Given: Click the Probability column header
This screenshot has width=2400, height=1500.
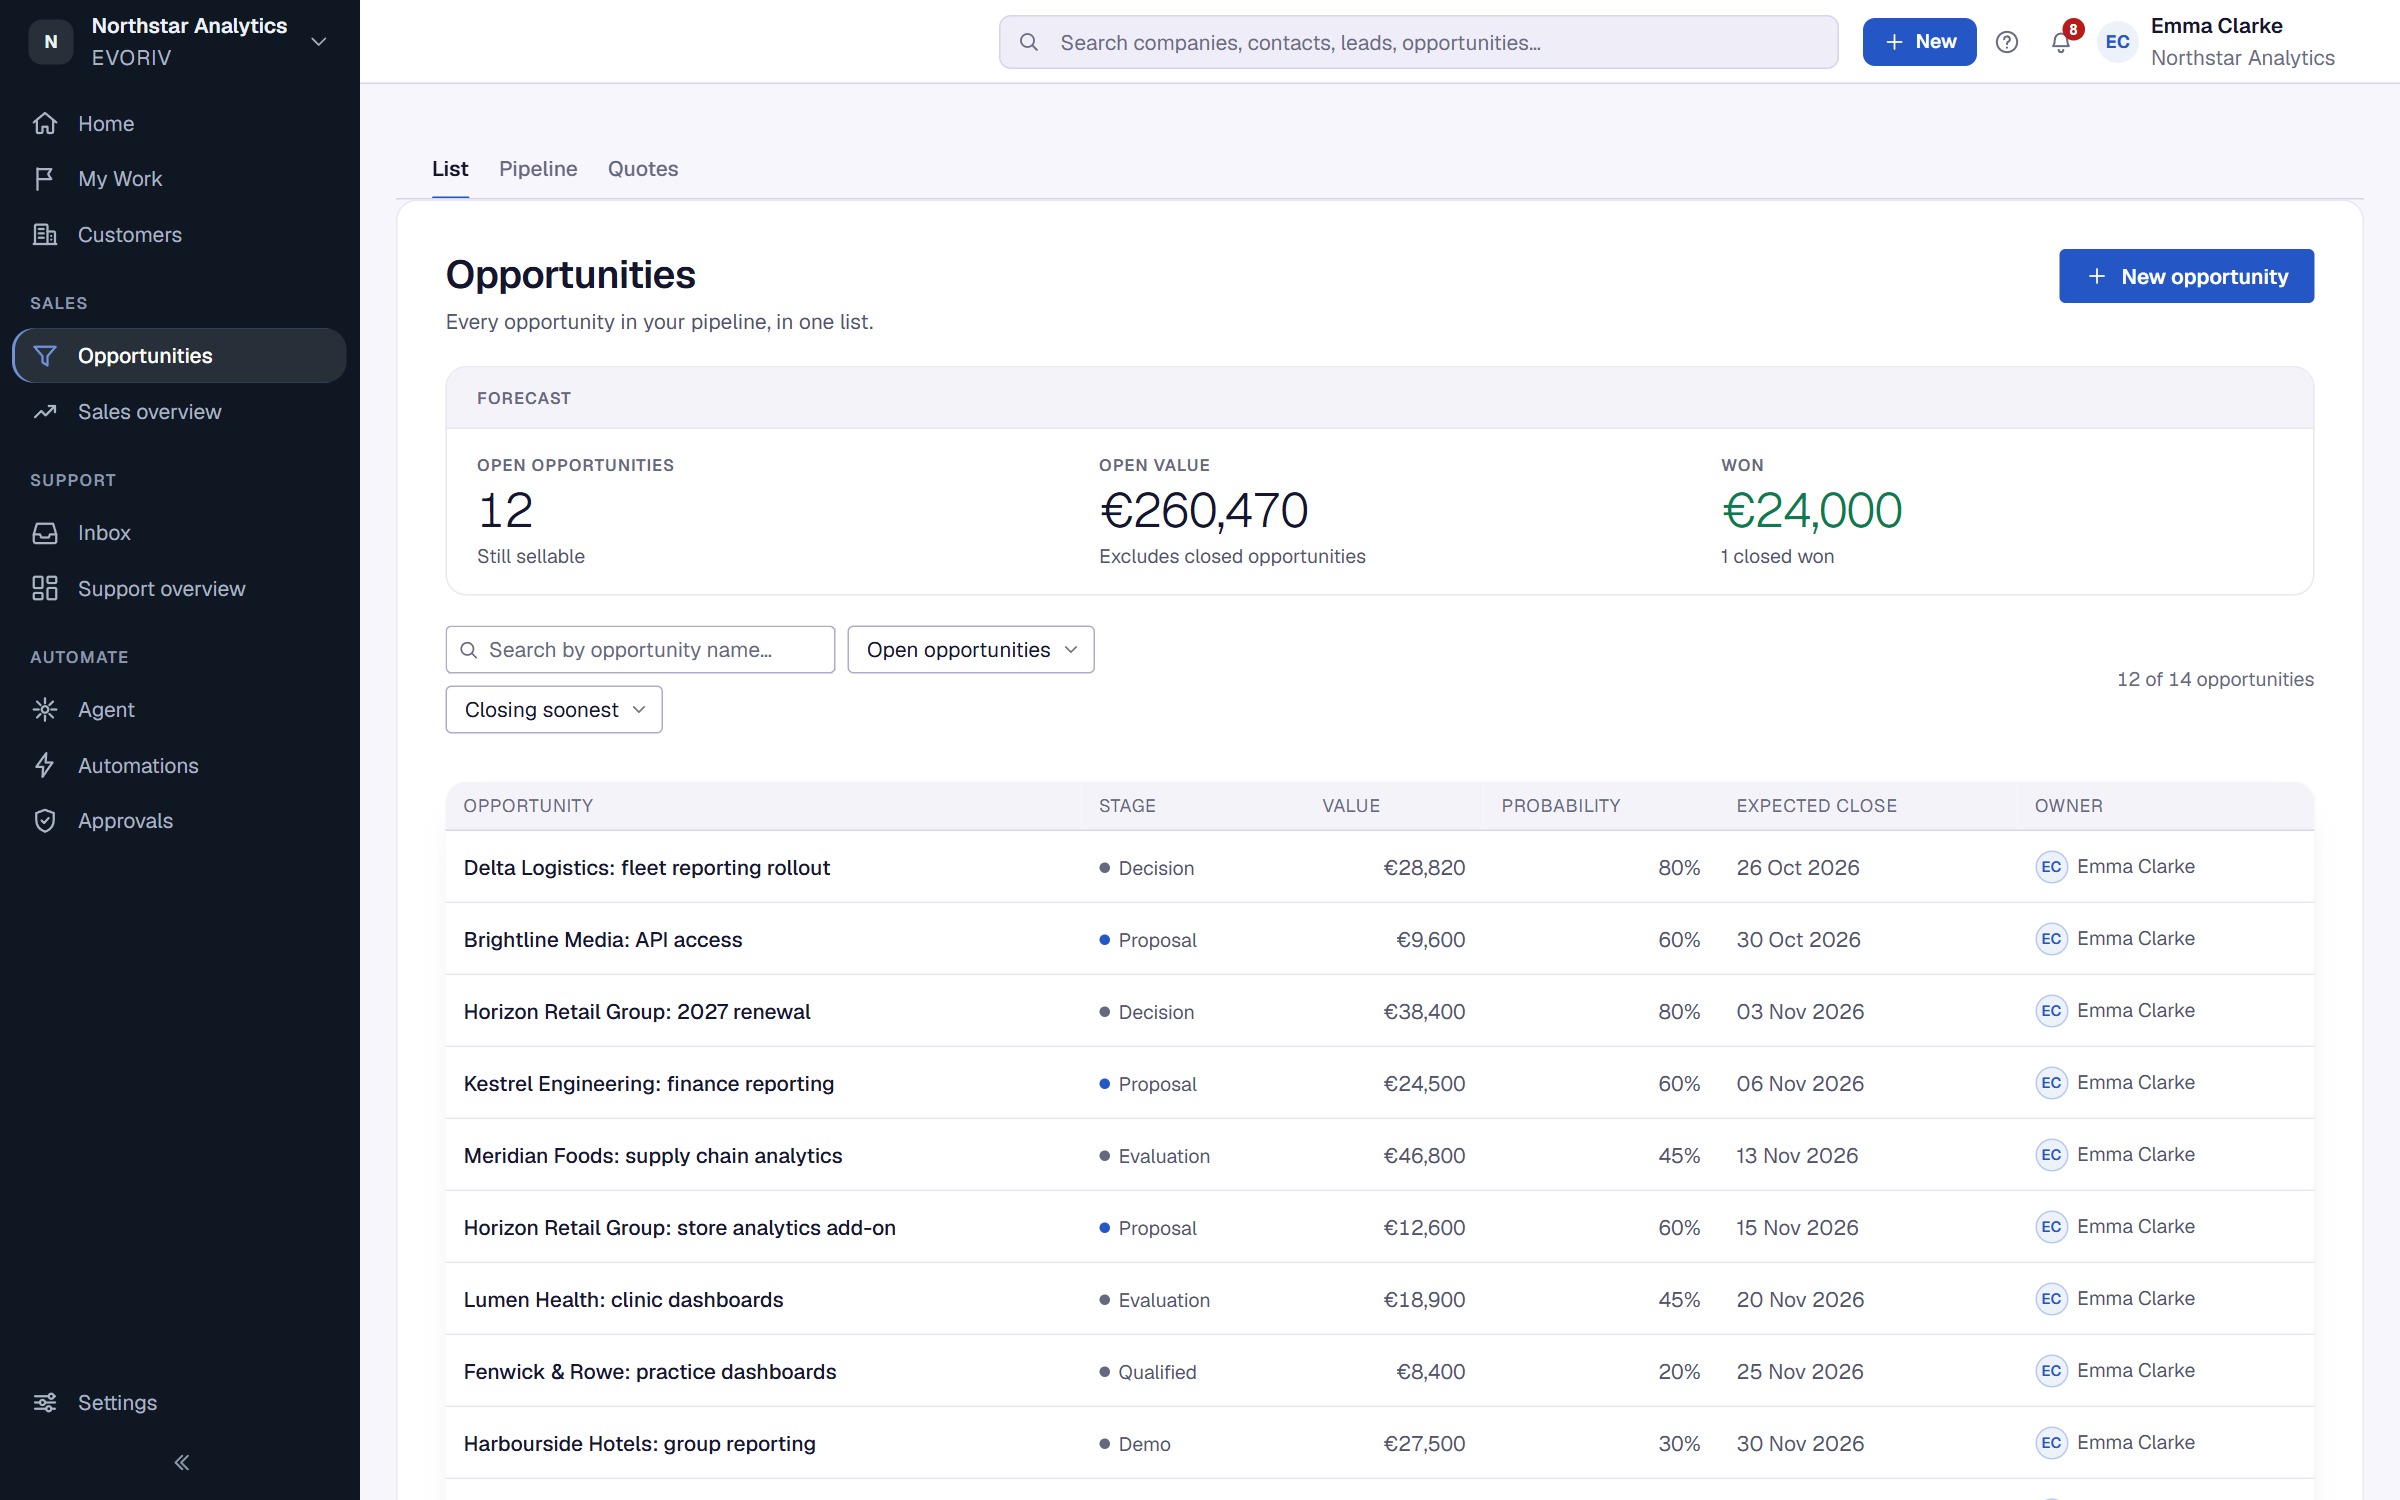Looking at the screenshot, I should pos(1561,806).
